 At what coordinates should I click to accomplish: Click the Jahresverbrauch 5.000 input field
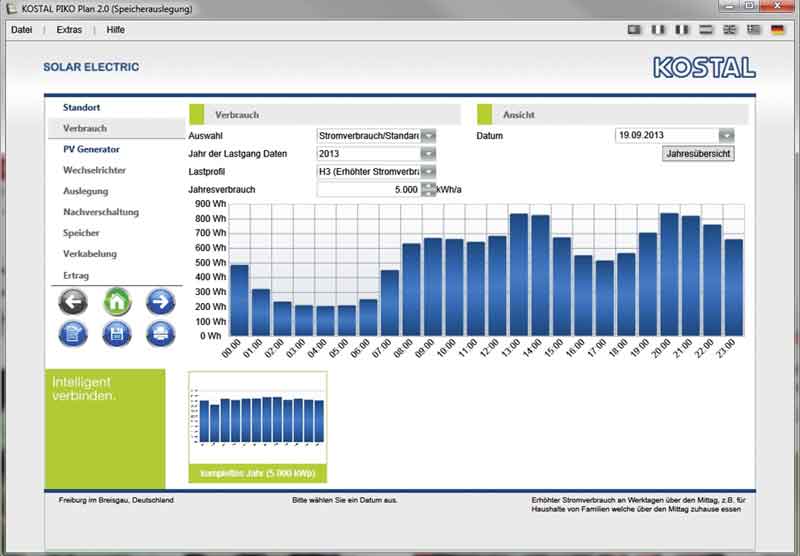369,190
